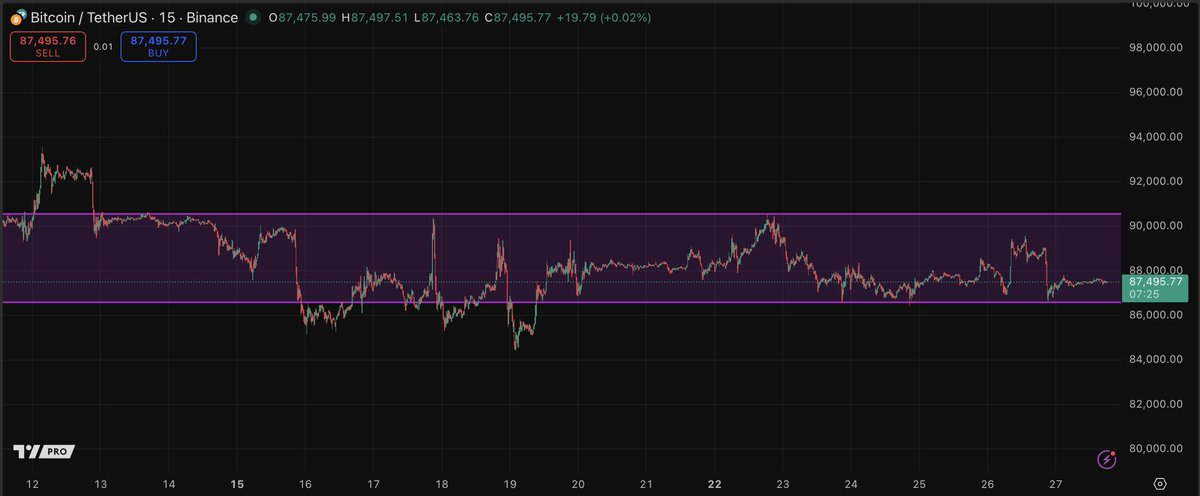Click date 27 on the time axis
The image size is (1200, 496).
pos(1056,482)
